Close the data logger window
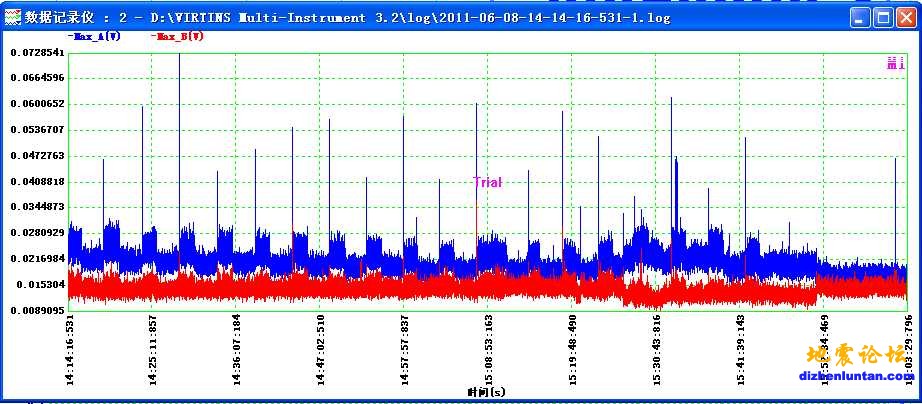Image resolution: width=922 pixels, height=404 pixels. (904, 17)
